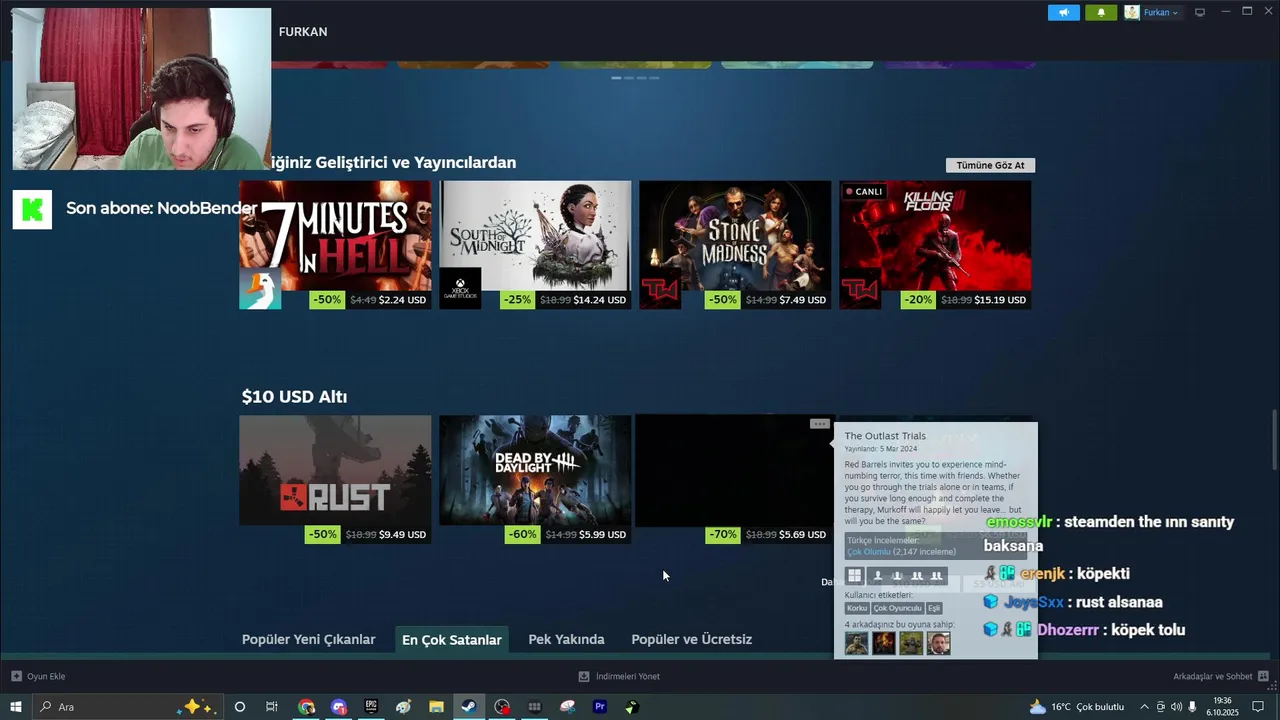Open Epic Games Launcher from taskbar

point(371,707)
